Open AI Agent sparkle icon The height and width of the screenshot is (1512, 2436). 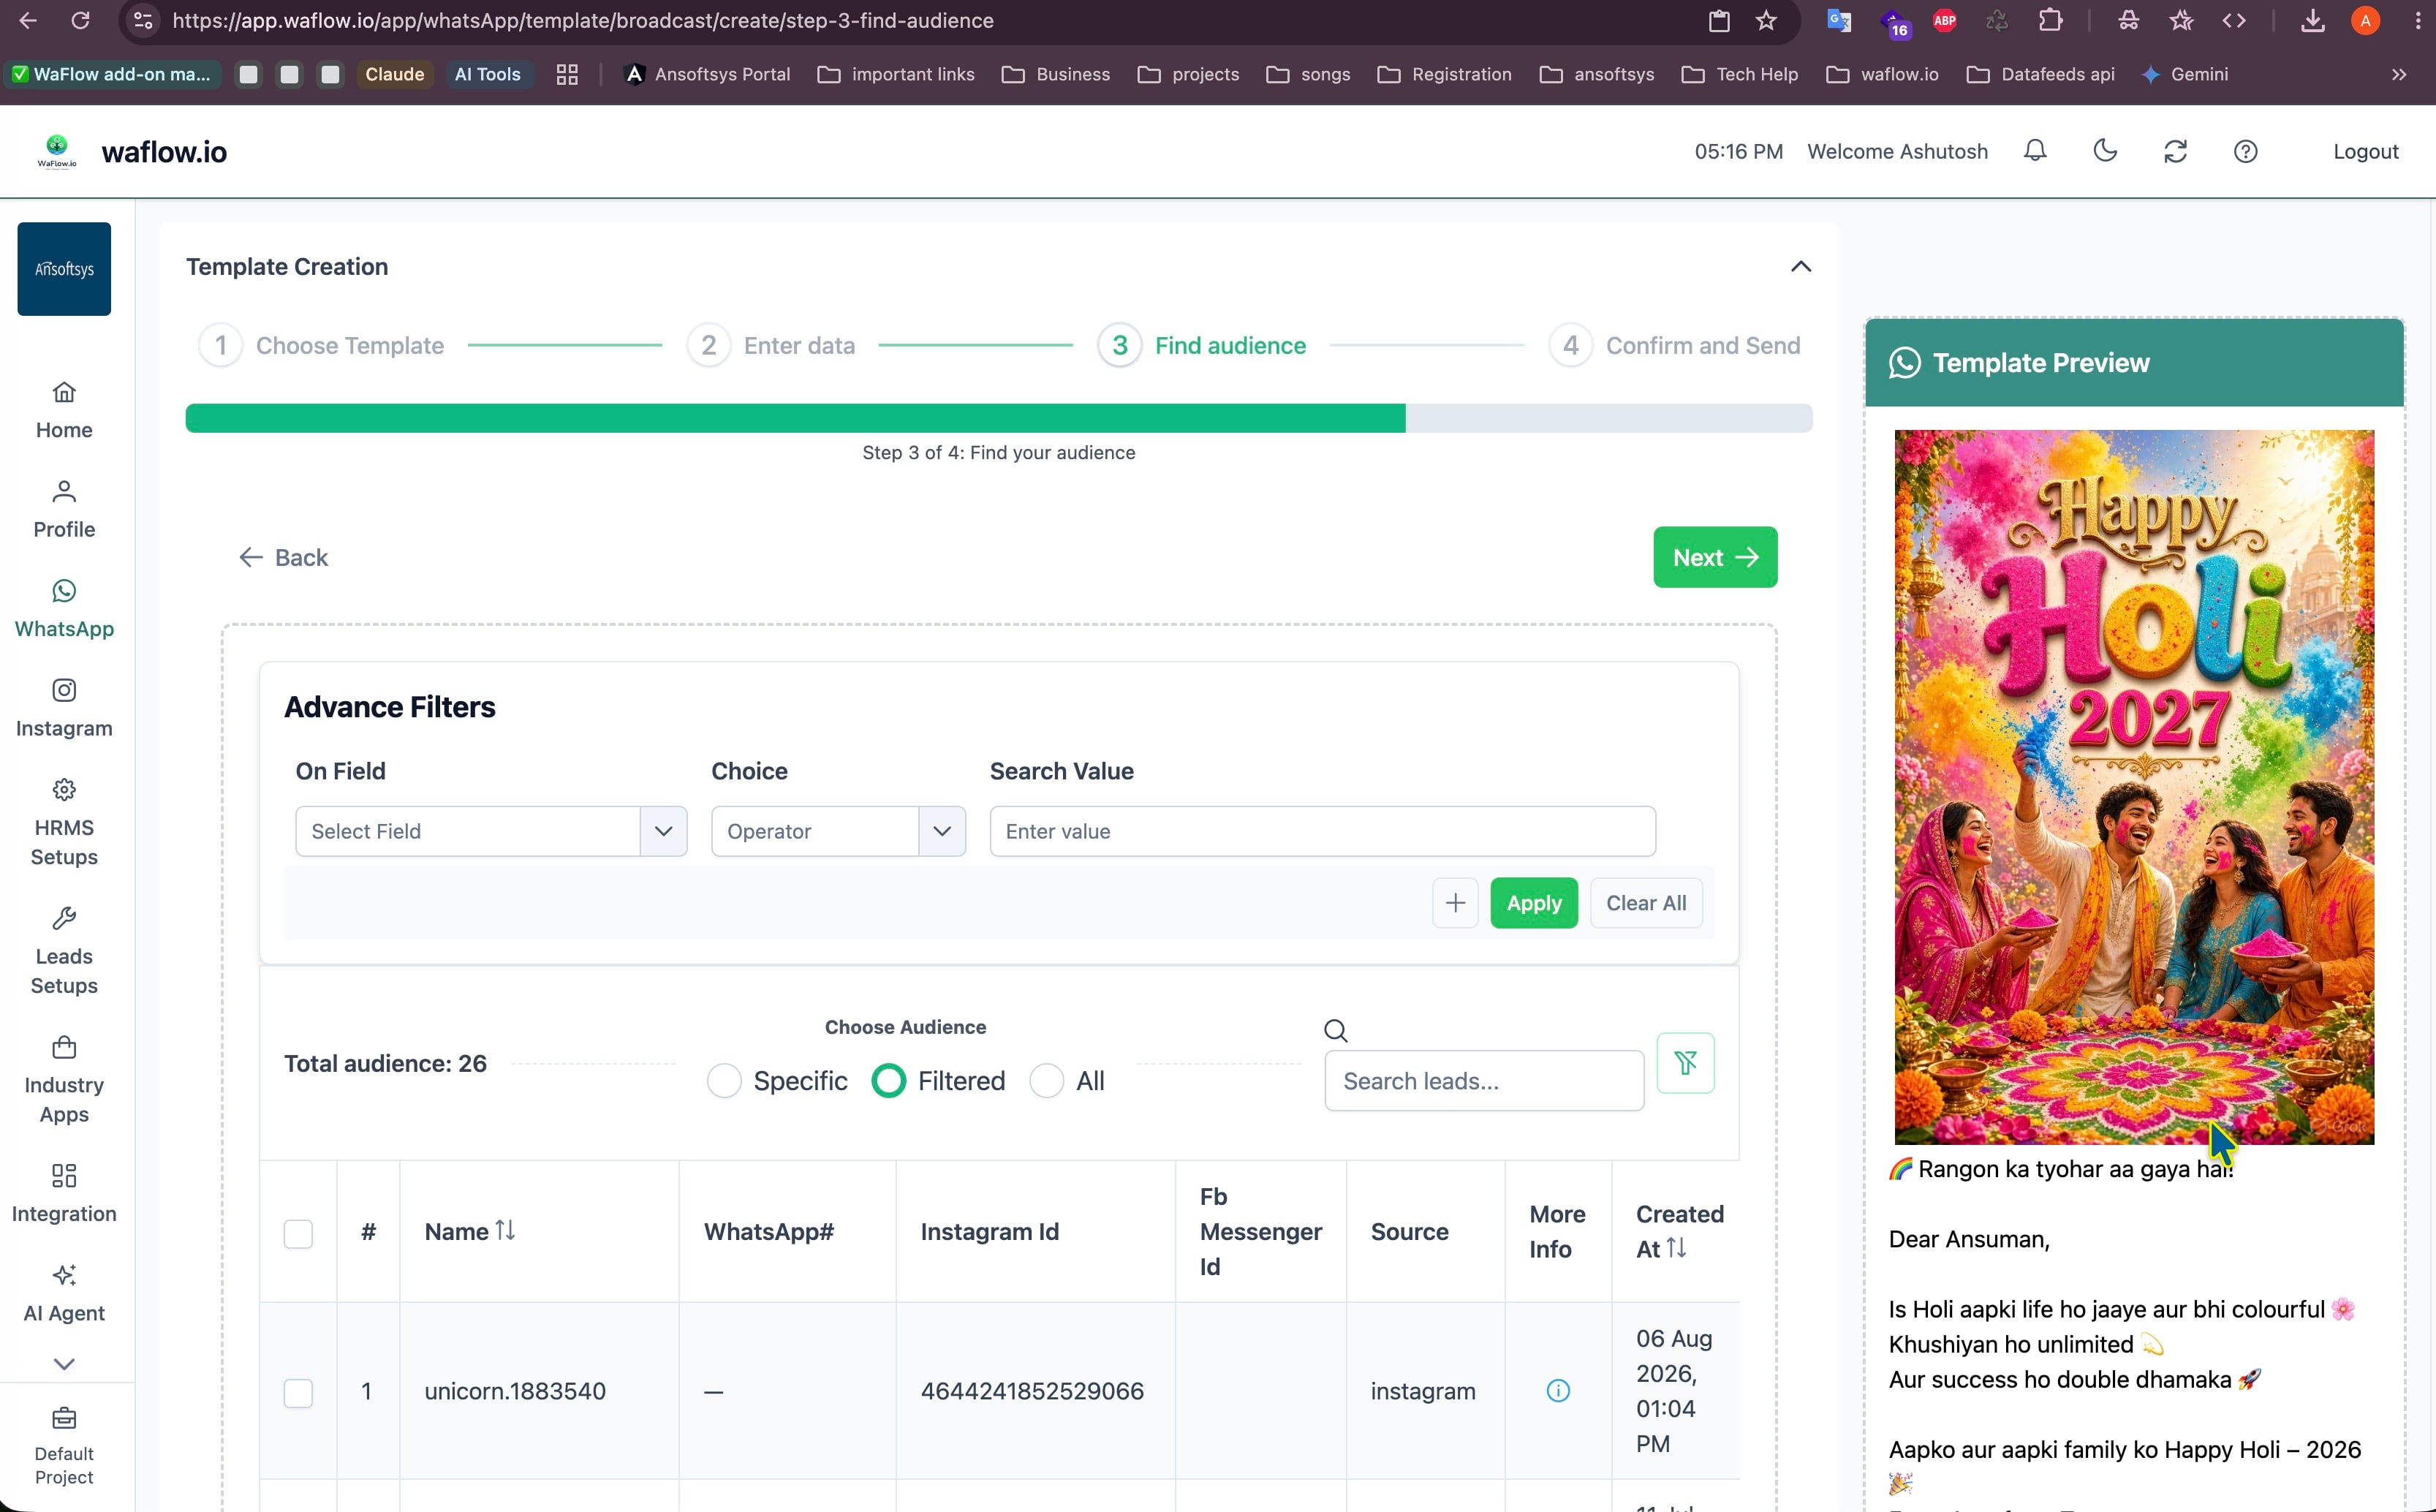[x=64, y=1275]
